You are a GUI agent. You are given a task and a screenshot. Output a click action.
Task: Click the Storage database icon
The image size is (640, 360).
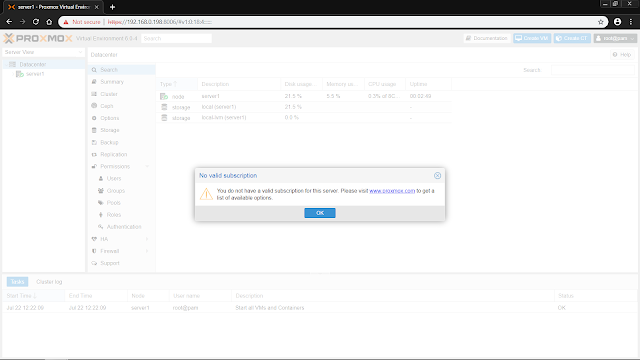(94, 130)
